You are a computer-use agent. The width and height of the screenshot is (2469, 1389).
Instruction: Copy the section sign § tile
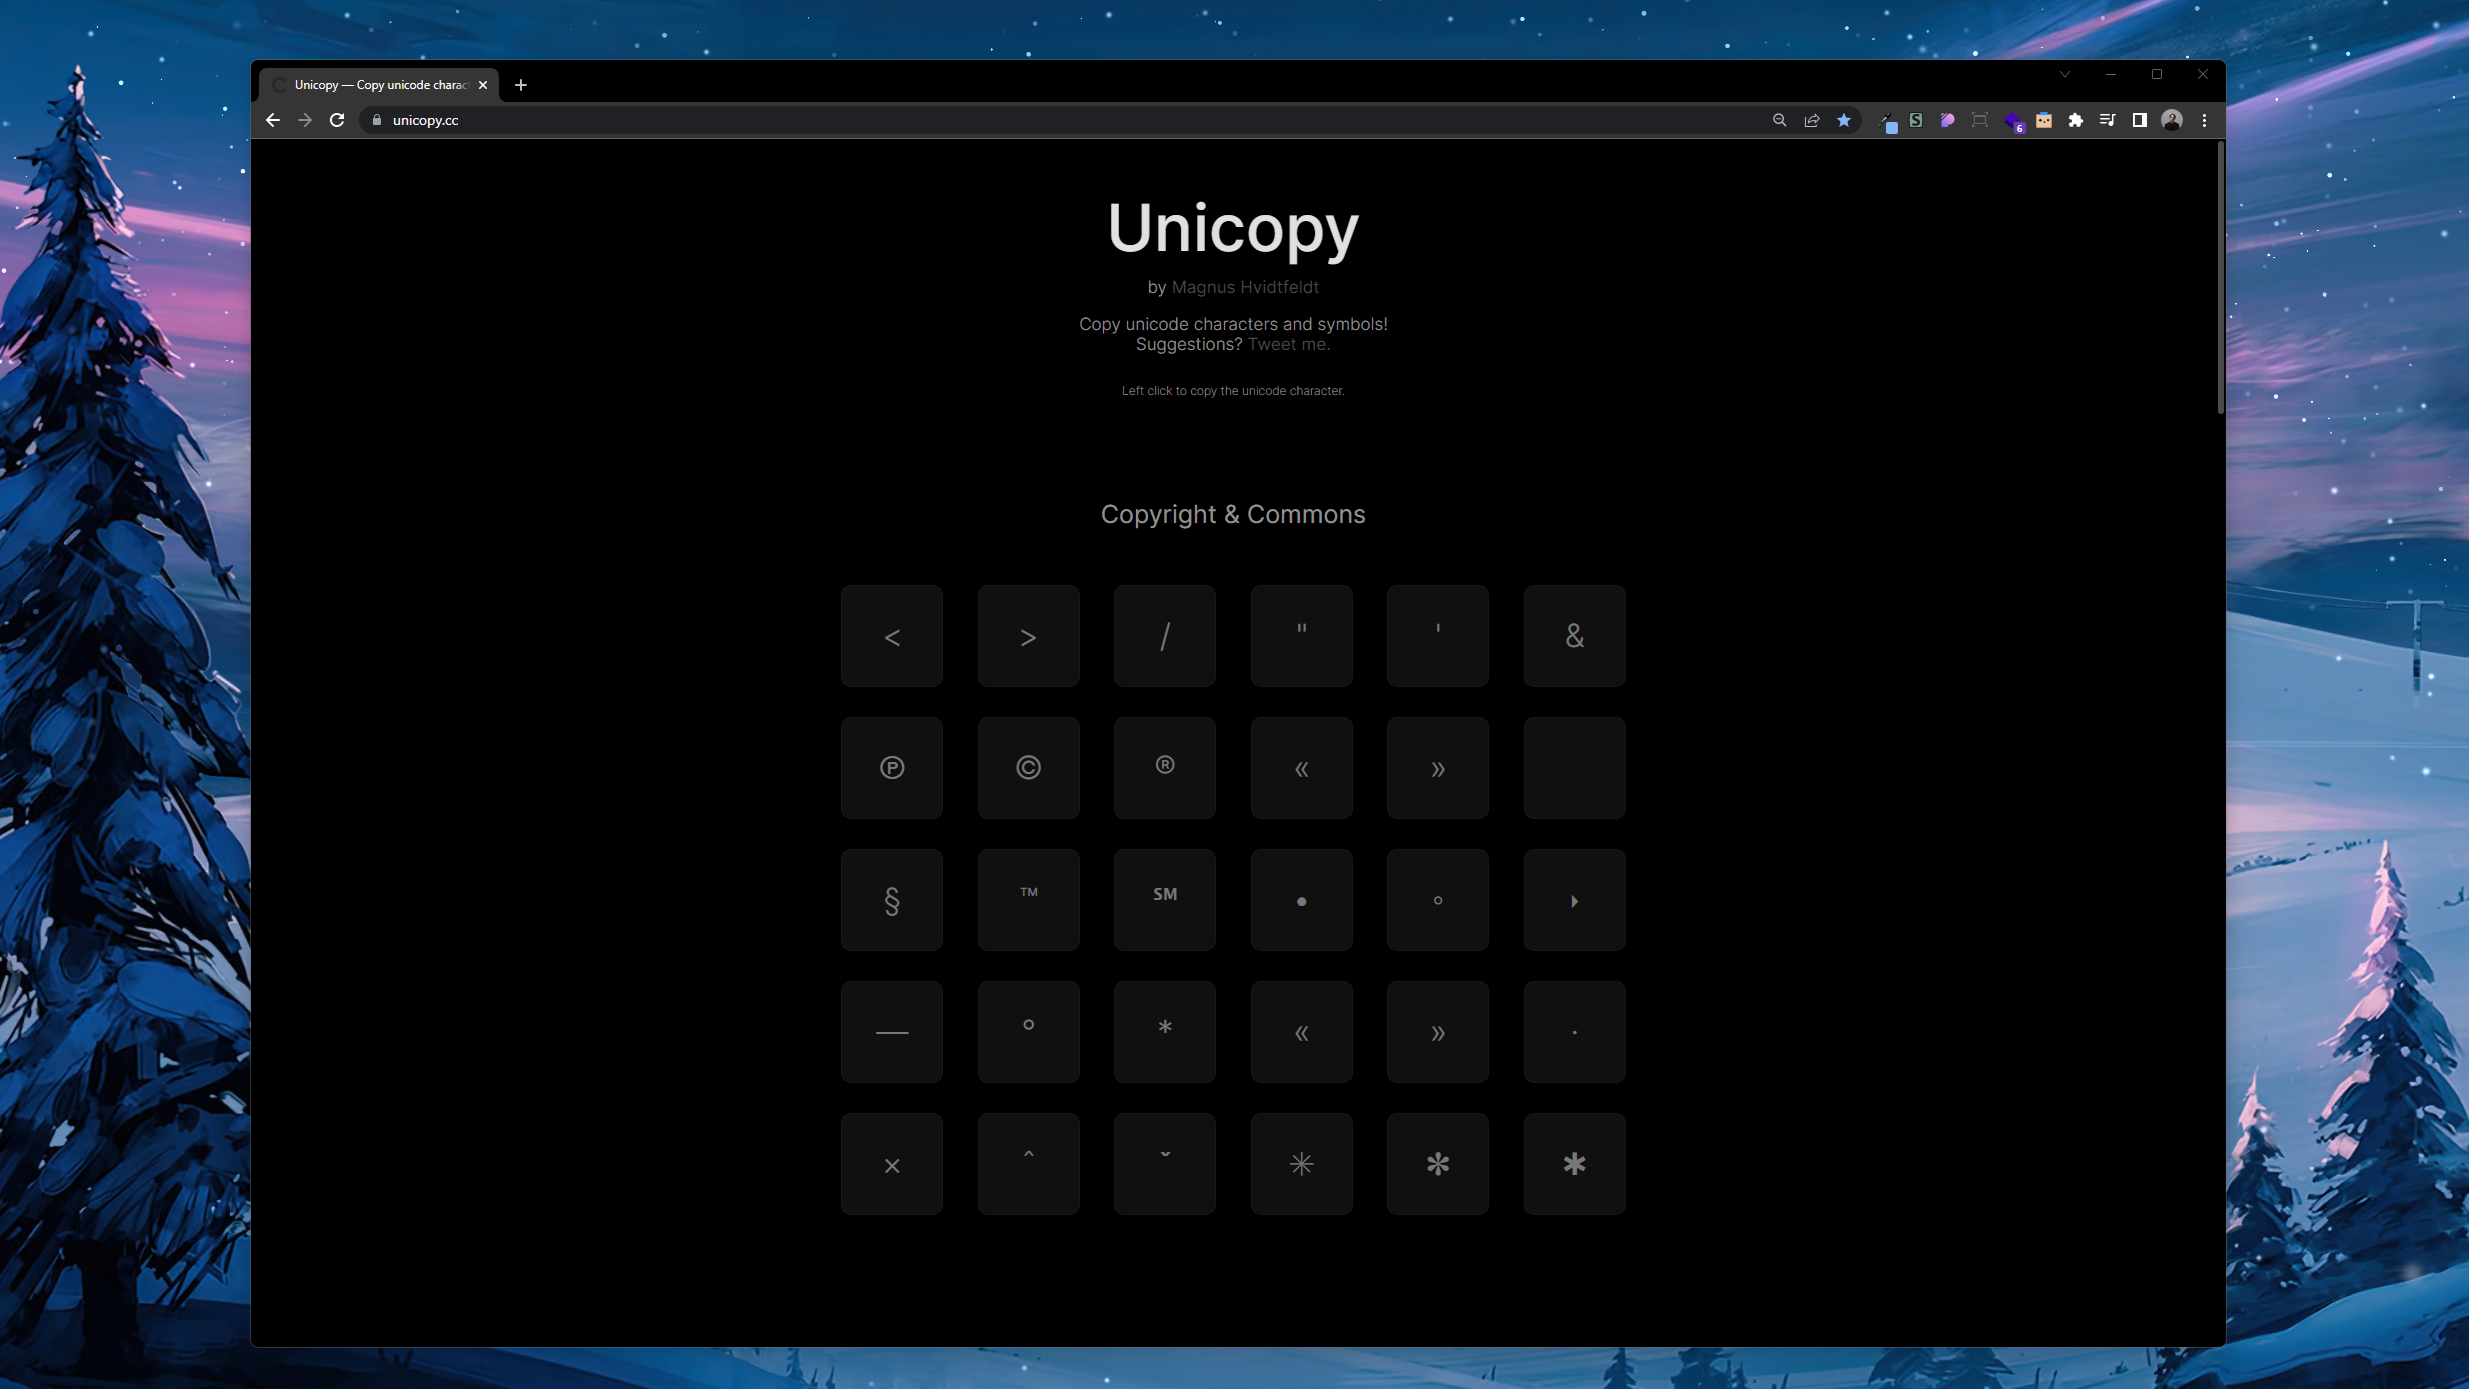[x=891, y=900]
